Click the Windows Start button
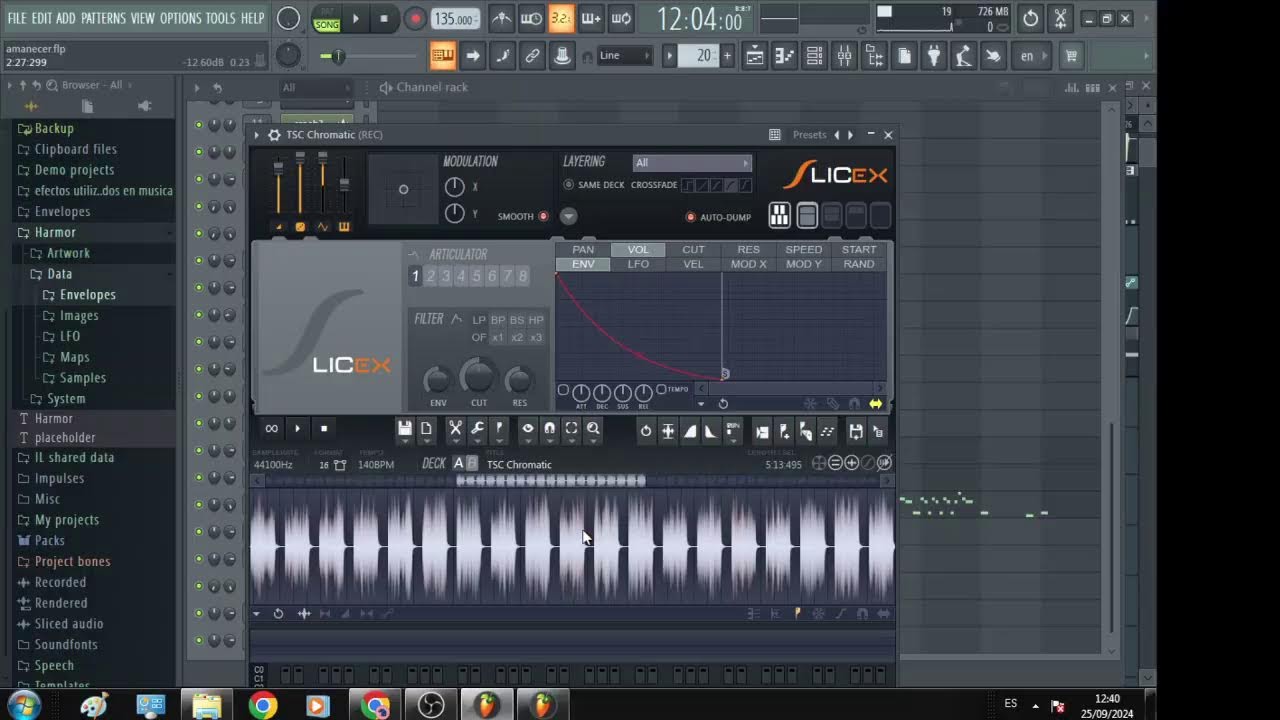 22,705
